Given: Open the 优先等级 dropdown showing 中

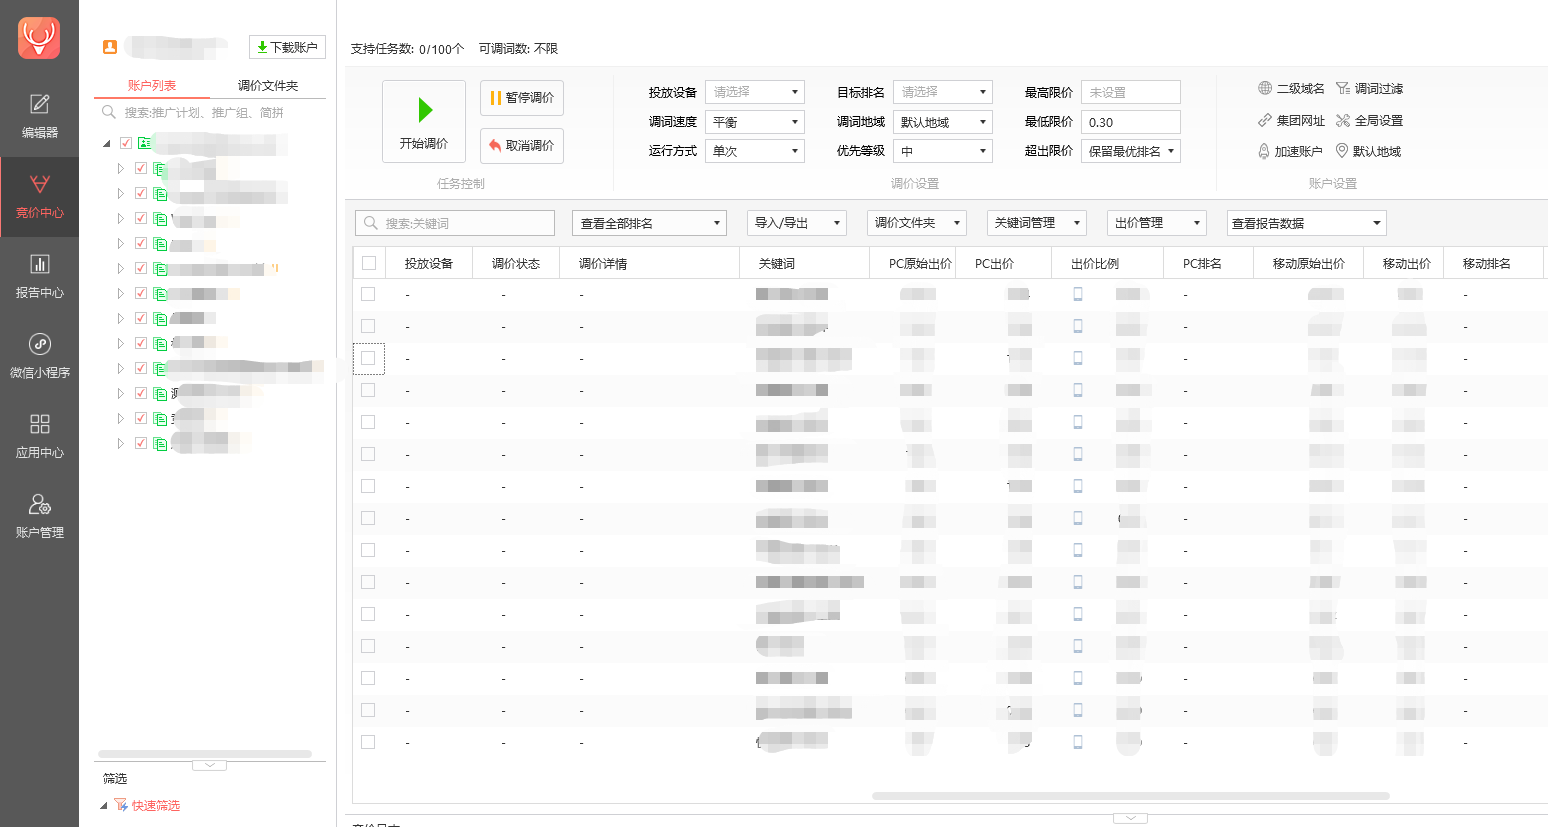Looking at the screenshot, I should (943, 151).
